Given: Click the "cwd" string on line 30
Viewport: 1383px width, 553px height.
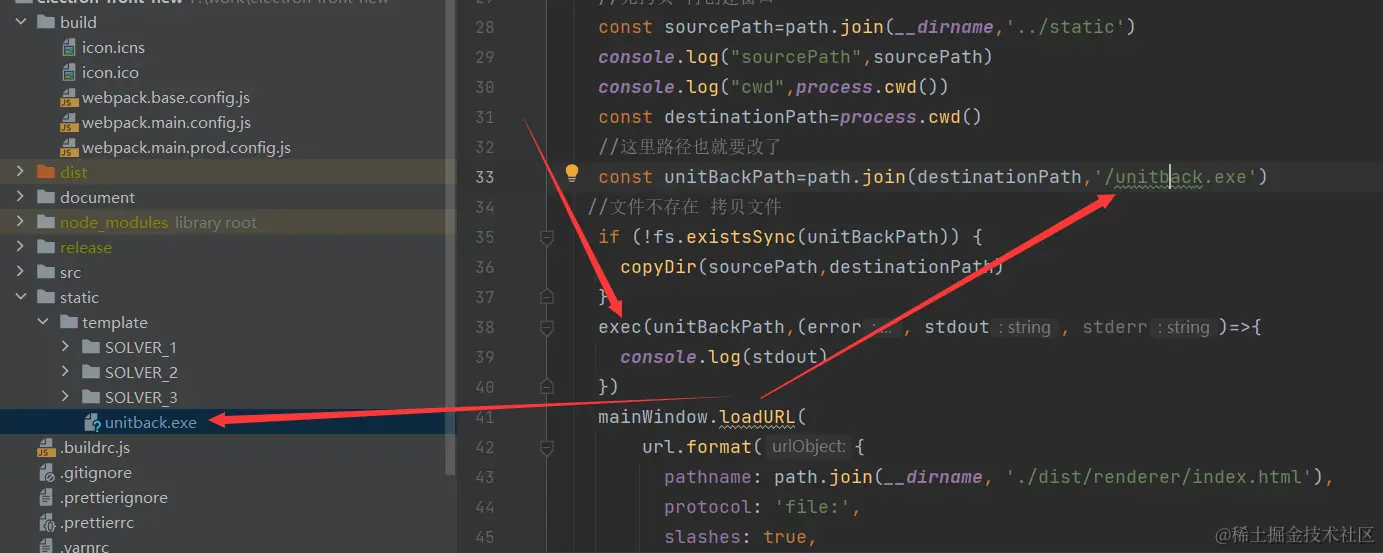Looking at the screenshot, I should (757, 87).
